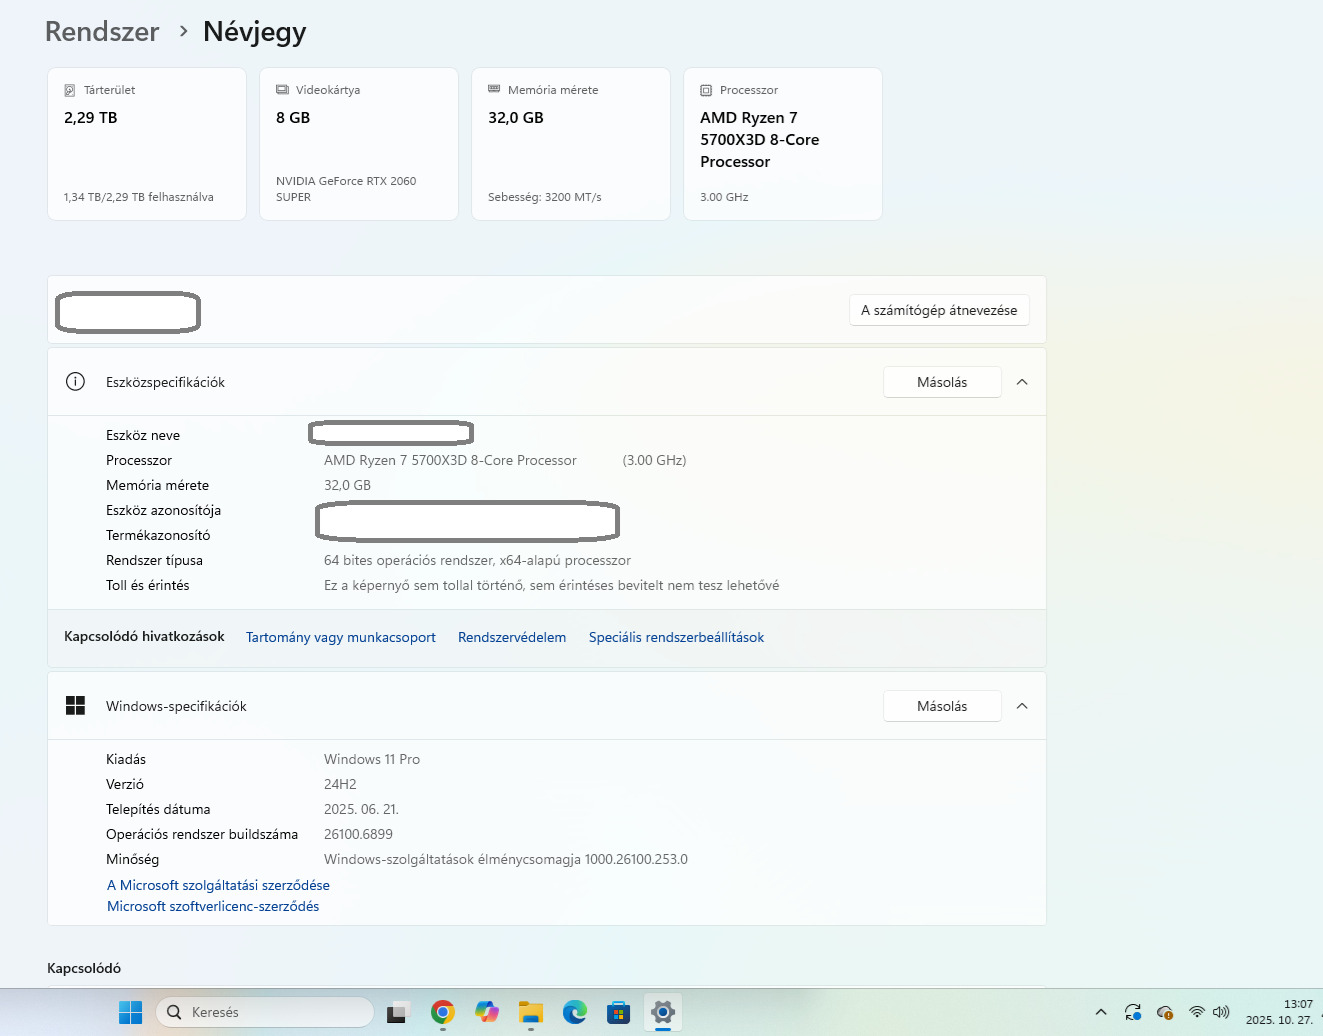Select the 64 bites operációs rendszer text

pyautogui.click(x=477, y=560)
